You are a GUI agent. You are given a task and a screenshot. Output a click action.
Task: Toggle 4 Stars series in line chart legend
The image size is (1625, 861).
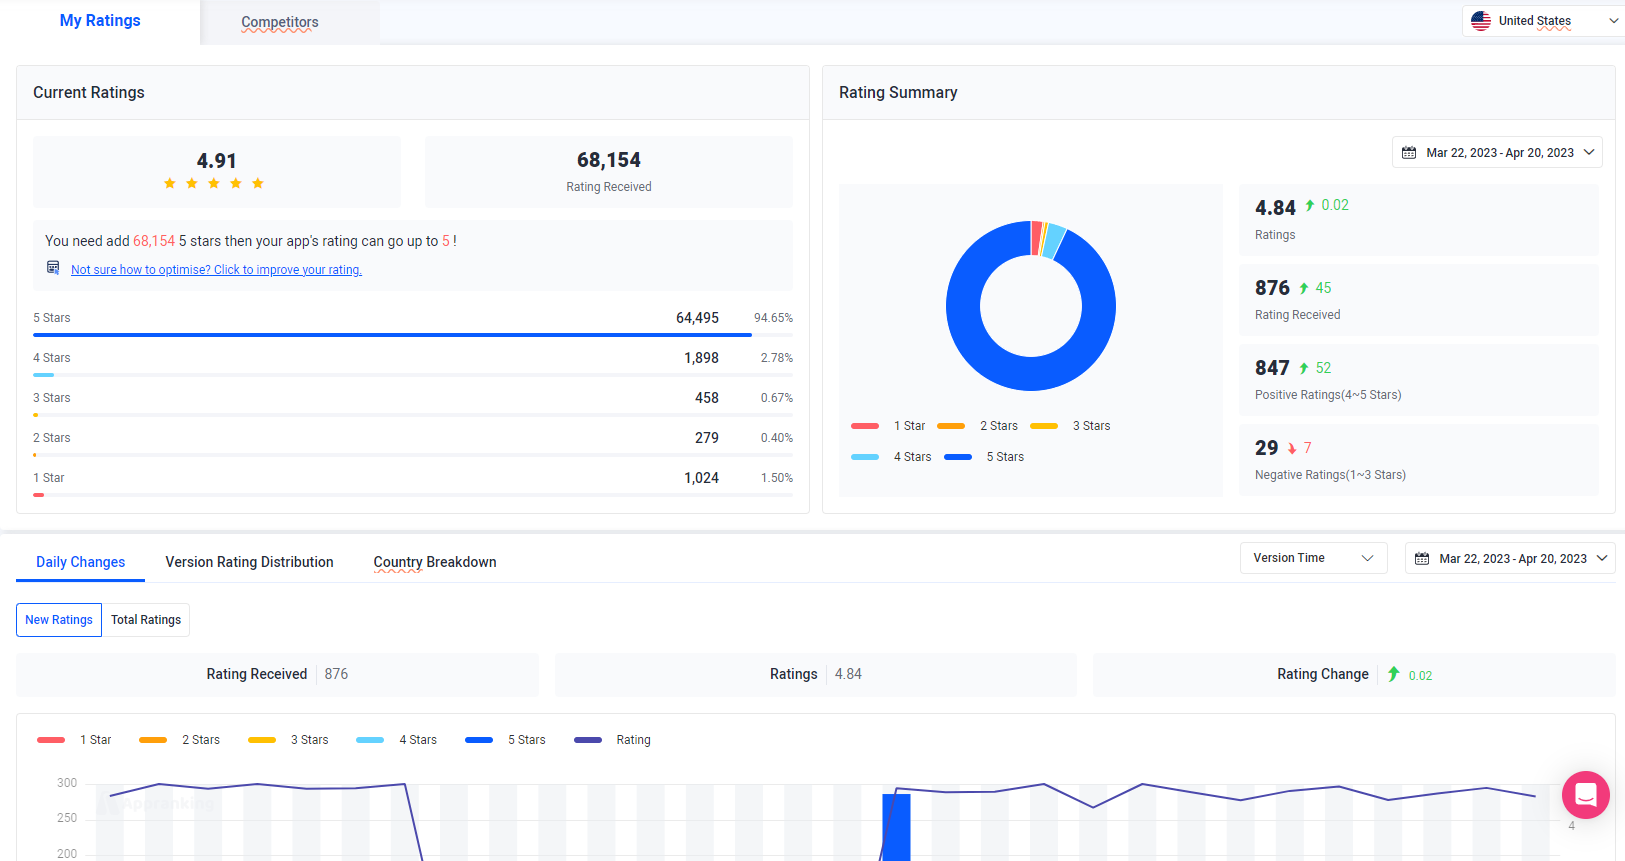[397, 740]
